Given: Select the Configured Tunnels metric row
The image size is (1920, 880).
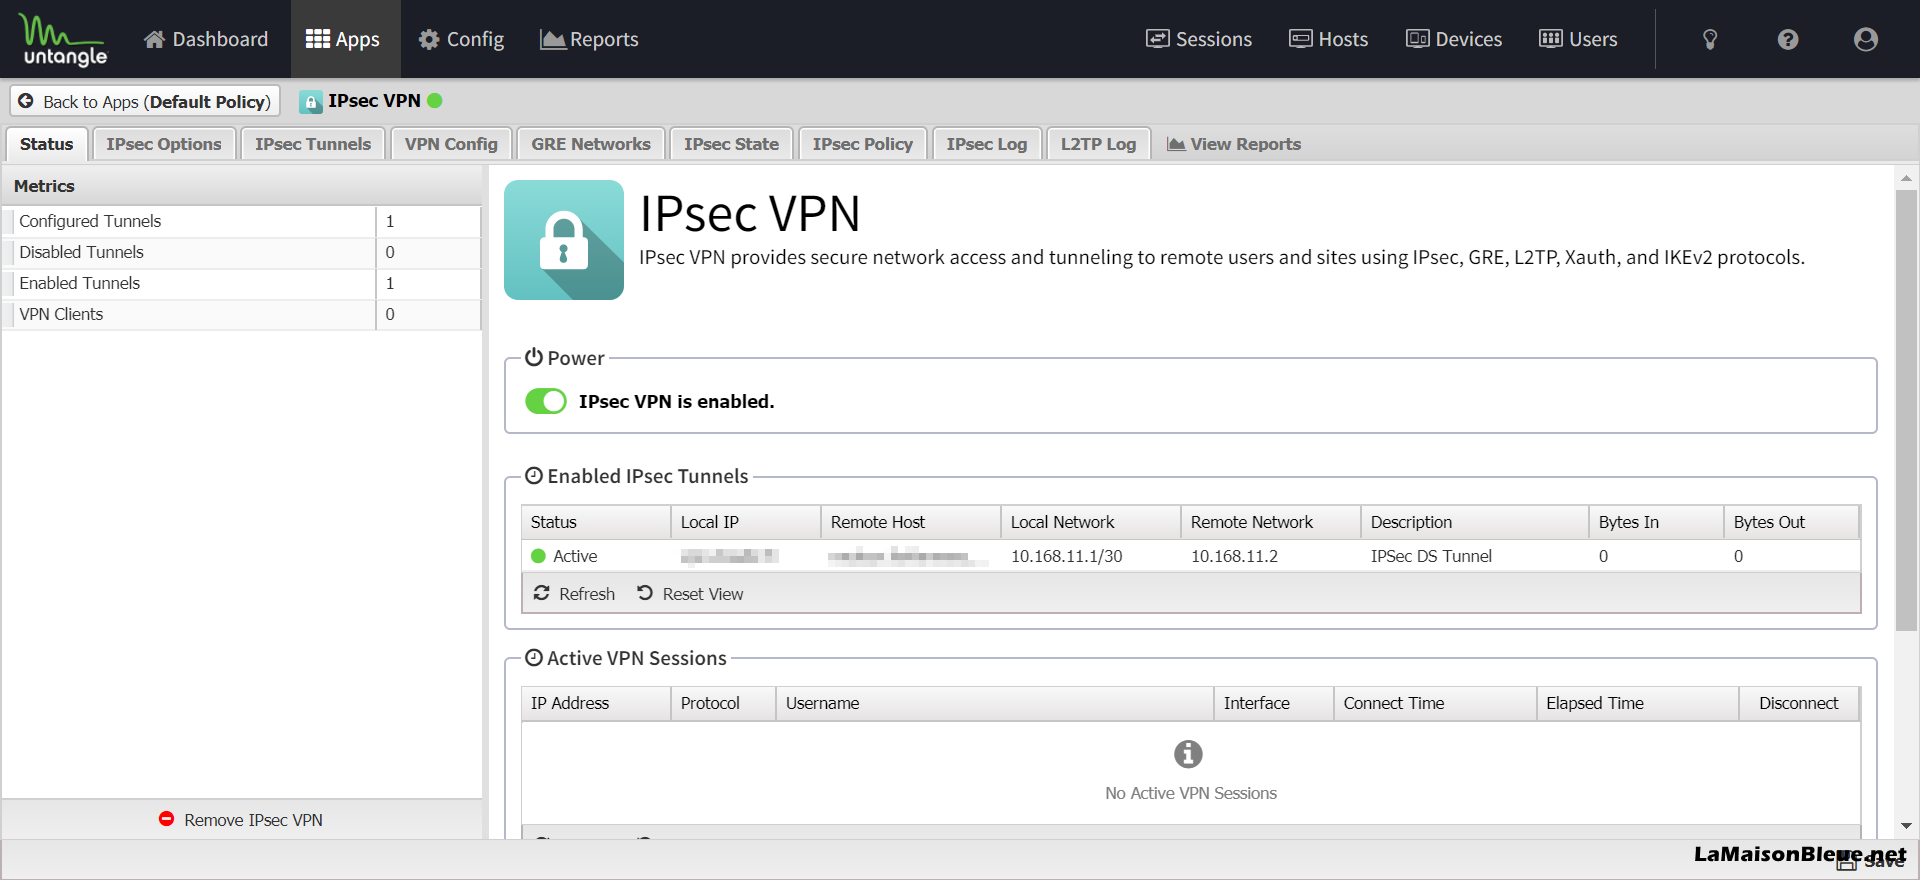Looking at the screenshot, I should (242, 221).
